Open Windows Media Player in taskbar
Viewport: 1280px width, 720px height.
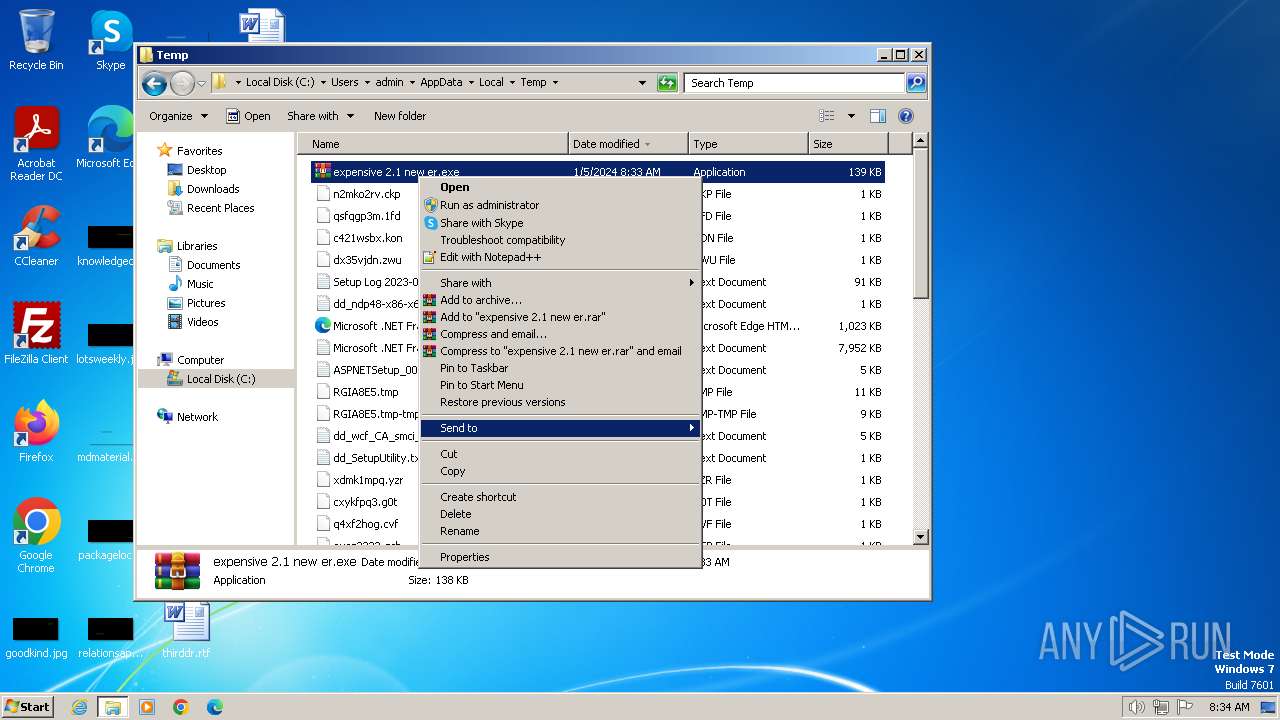[x=147, y=707]
